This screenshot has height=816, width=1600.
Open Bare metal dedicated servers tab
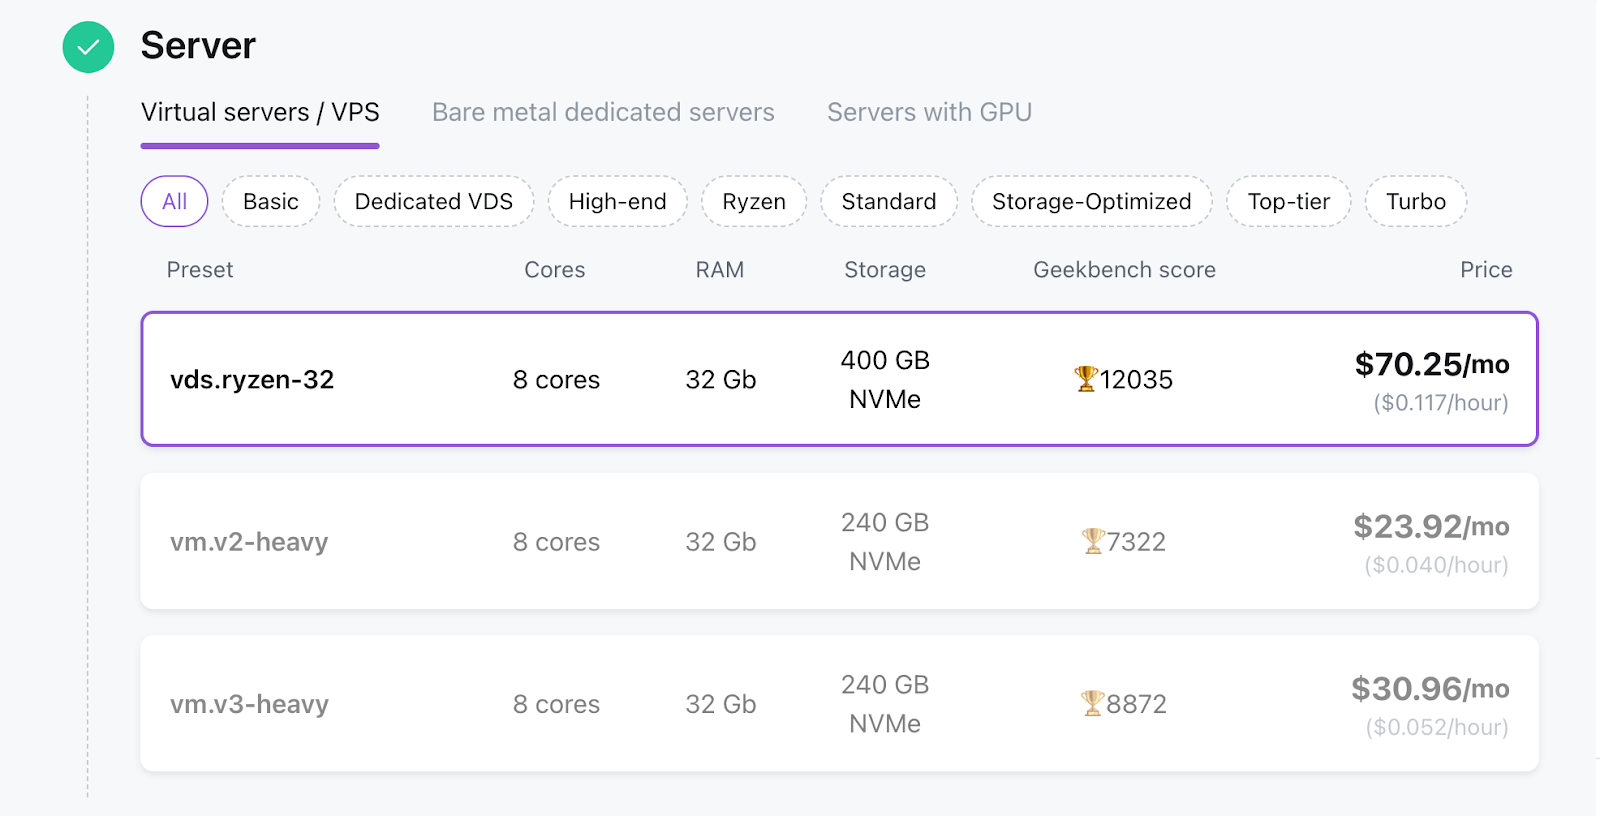click(x=603, y=112)
